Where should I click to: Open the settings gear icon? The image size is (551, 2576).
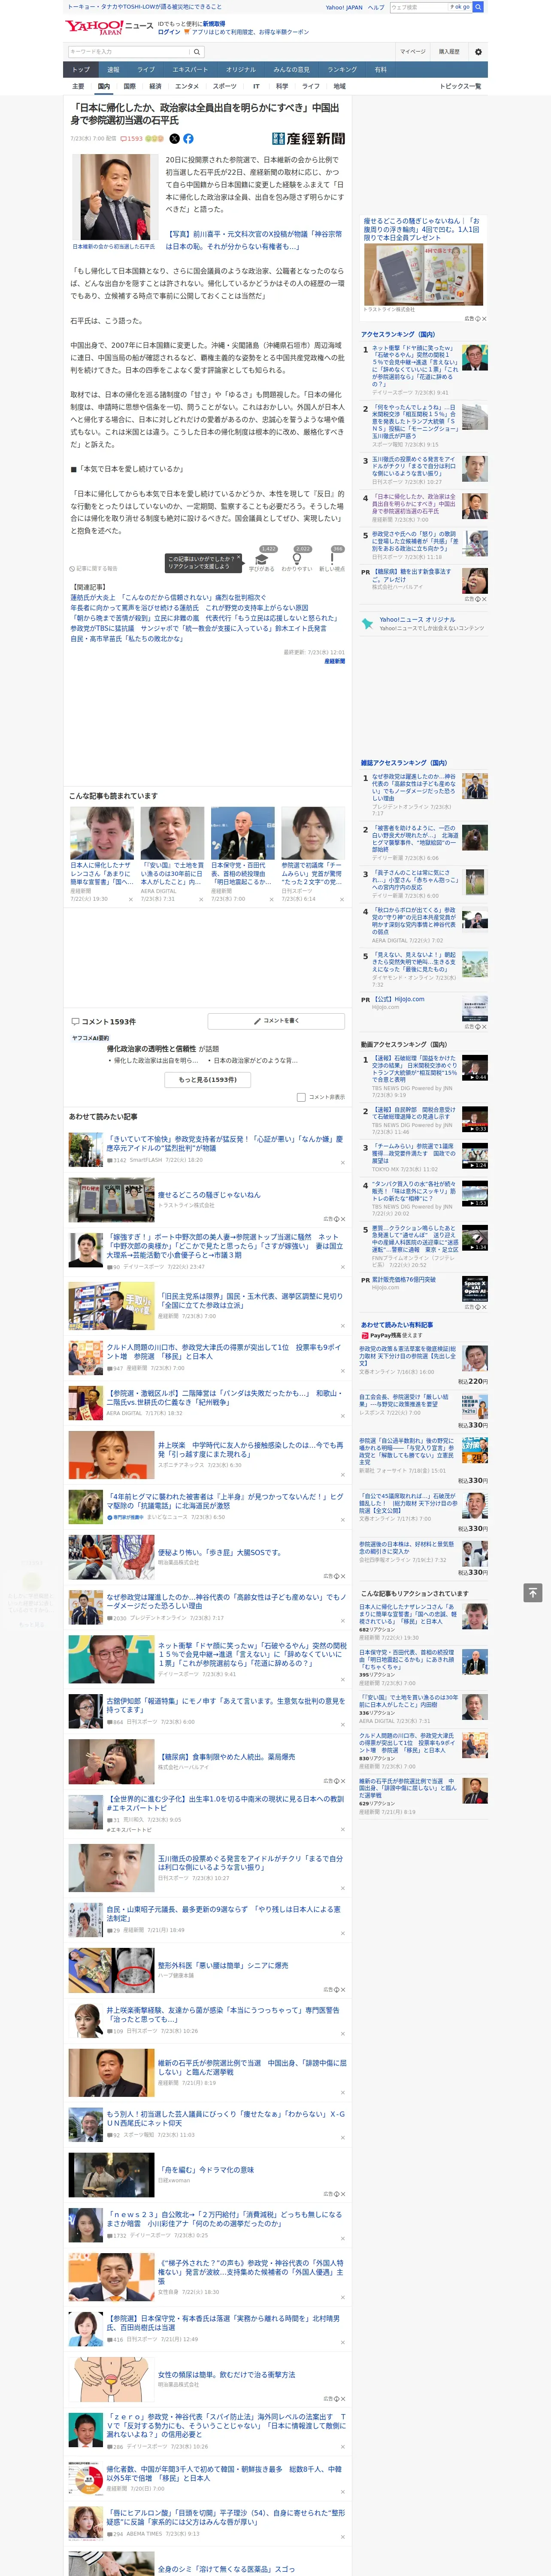(477, 51)
